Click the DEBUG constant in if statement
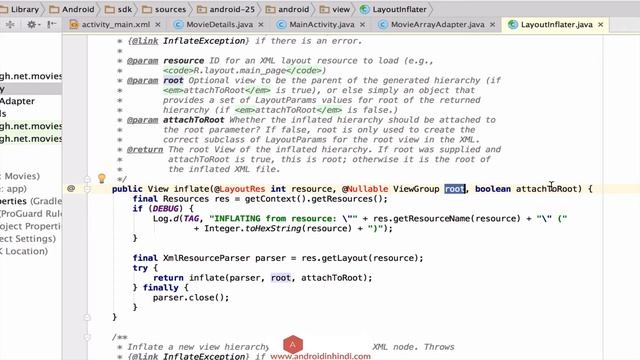Screen dimensions: 640x360 165,209
